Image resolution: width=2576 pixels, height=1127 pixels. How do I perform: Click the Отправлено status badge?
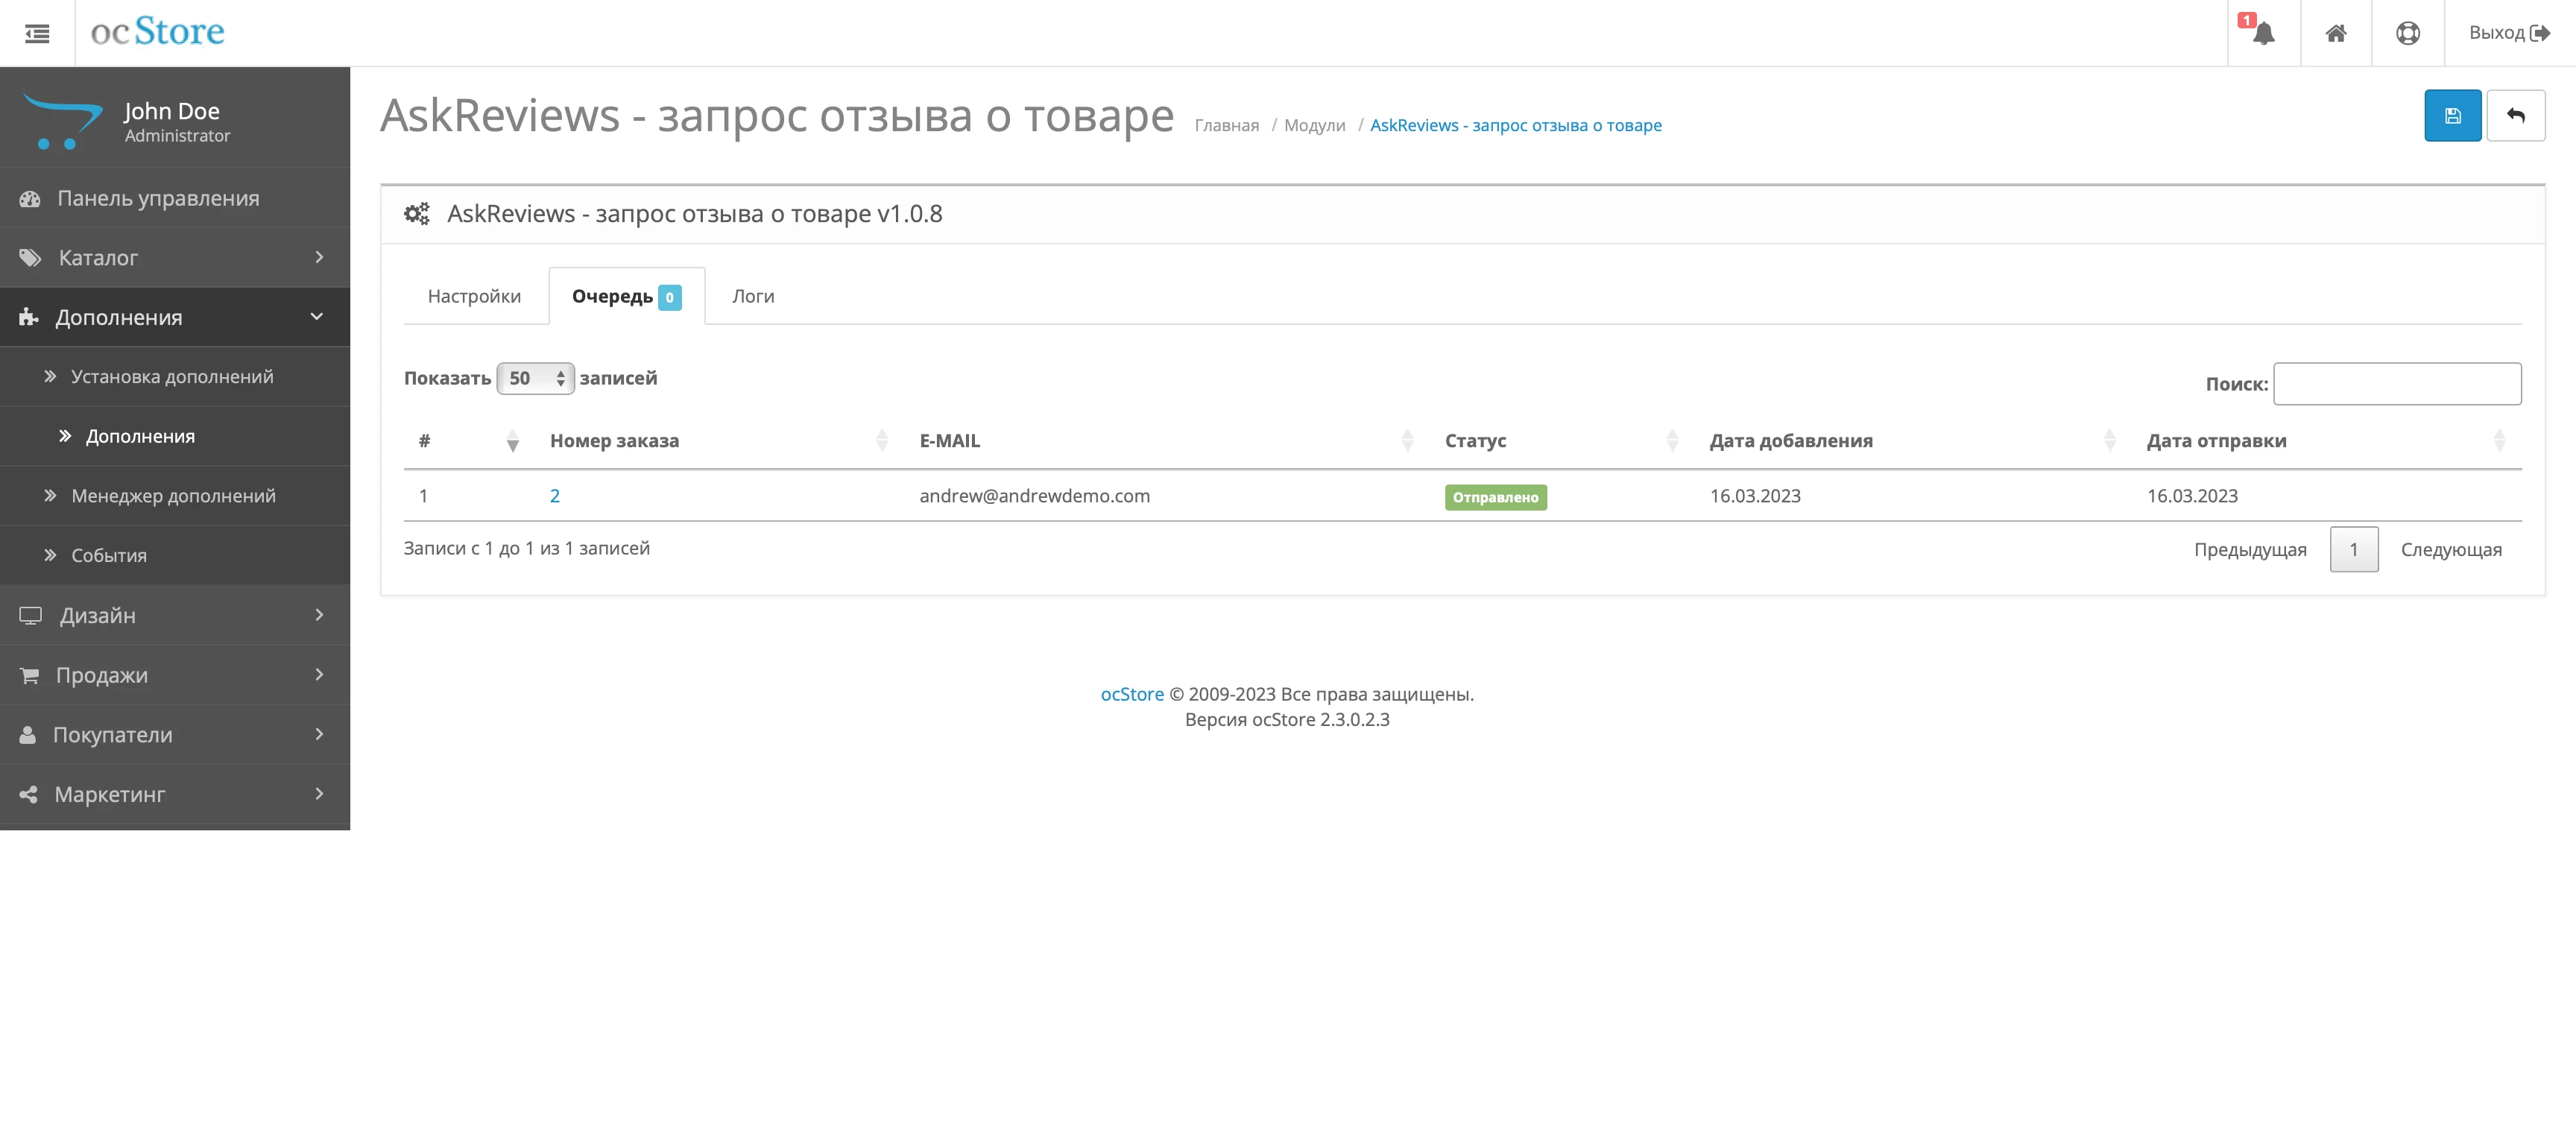coord(1495,497)
